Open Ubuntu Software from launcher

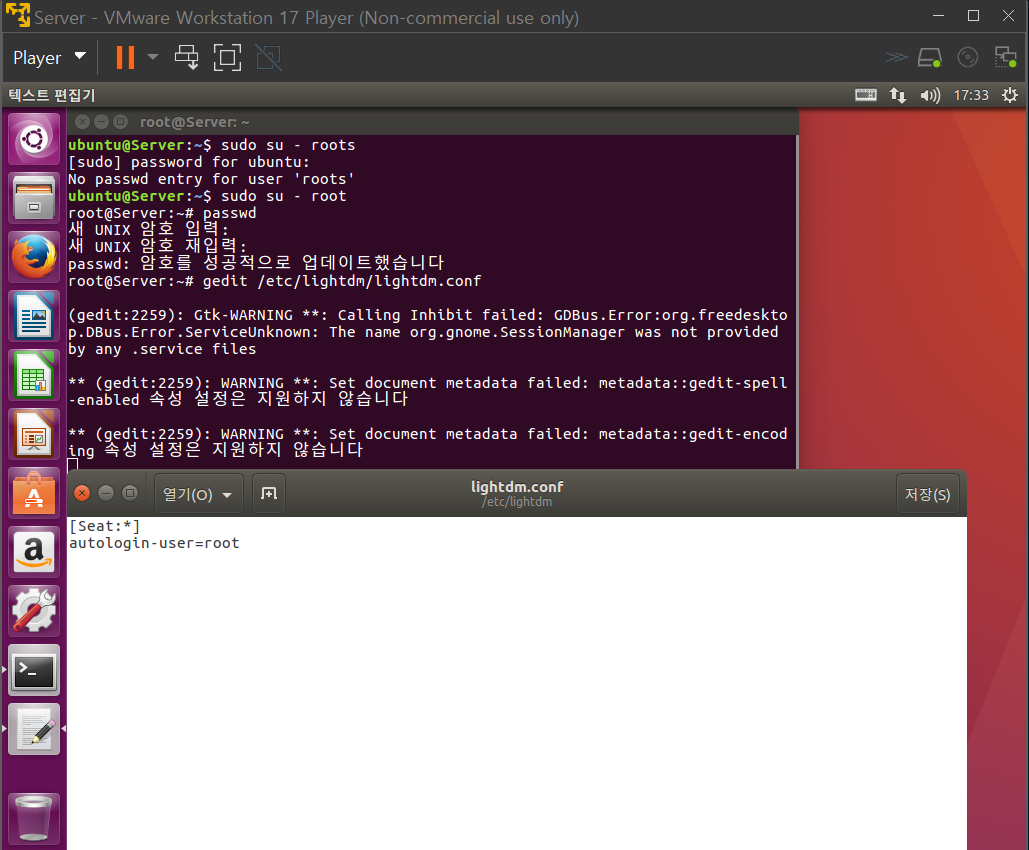(33, 493)
